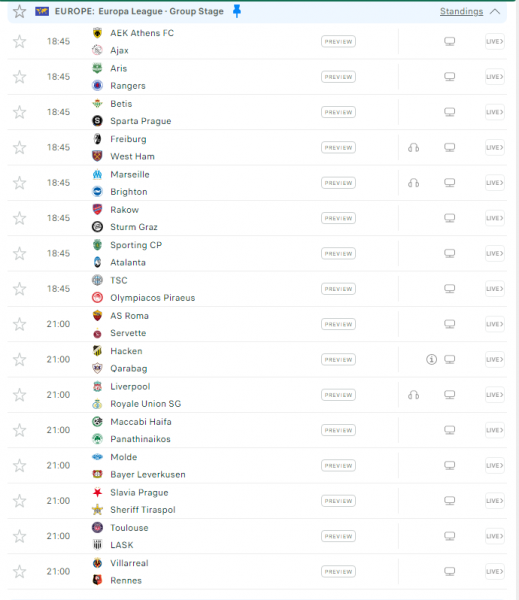Open the Standings link
519x600 pixels.
coord(461,11)
